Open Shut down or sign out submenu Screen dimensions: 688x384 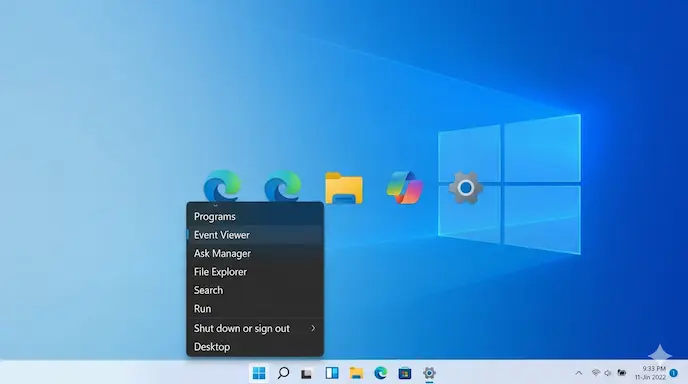click(255, 328)
